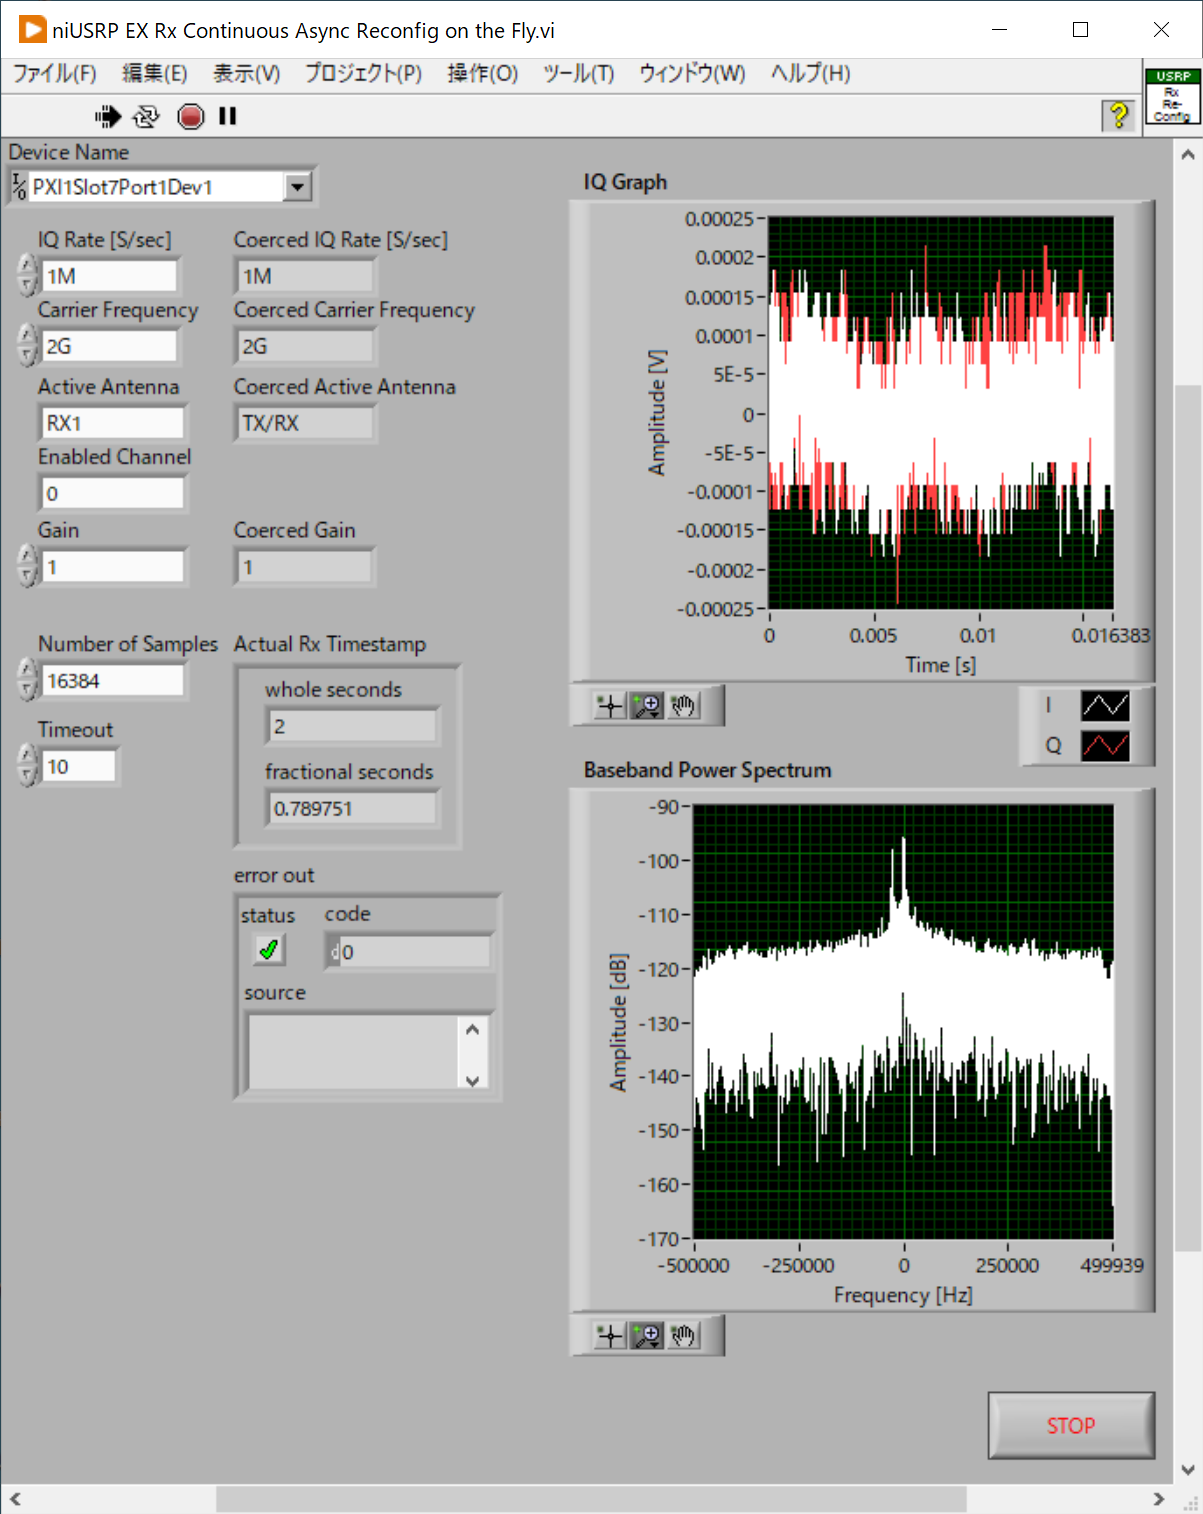Open the context help question-mark icon
Viewport: 1203px width, 1514px height.
coord(1118,116)
